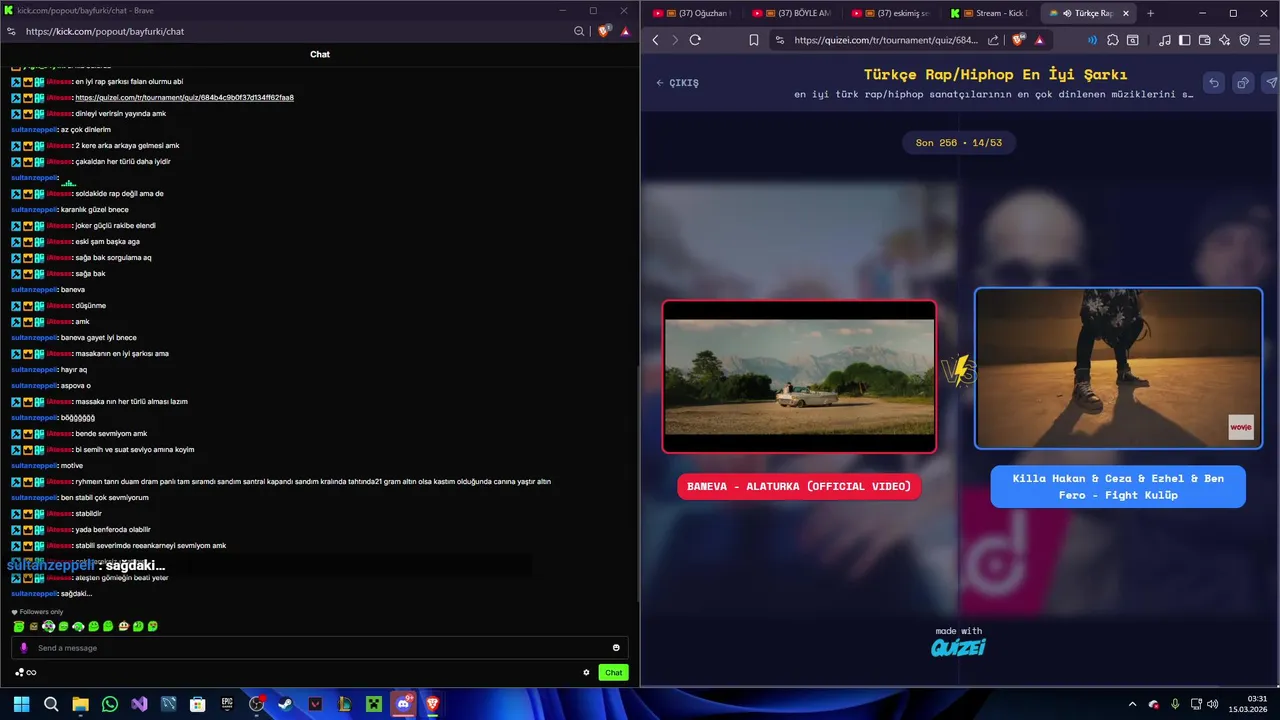Open WhatsApp from taskbar
This screenshot has width=1280, height=720.
point(110,704)
